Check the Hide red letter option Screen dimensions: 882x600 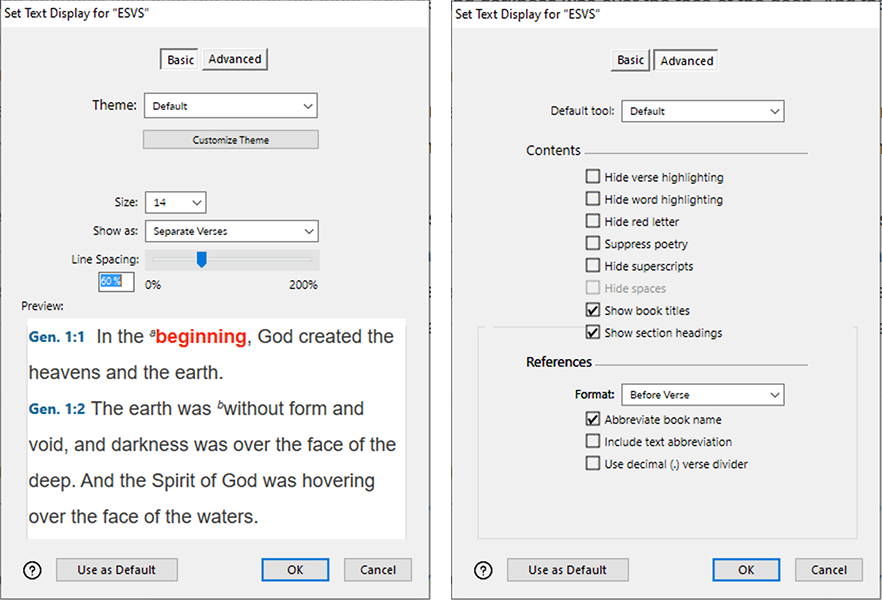(593, 221)
